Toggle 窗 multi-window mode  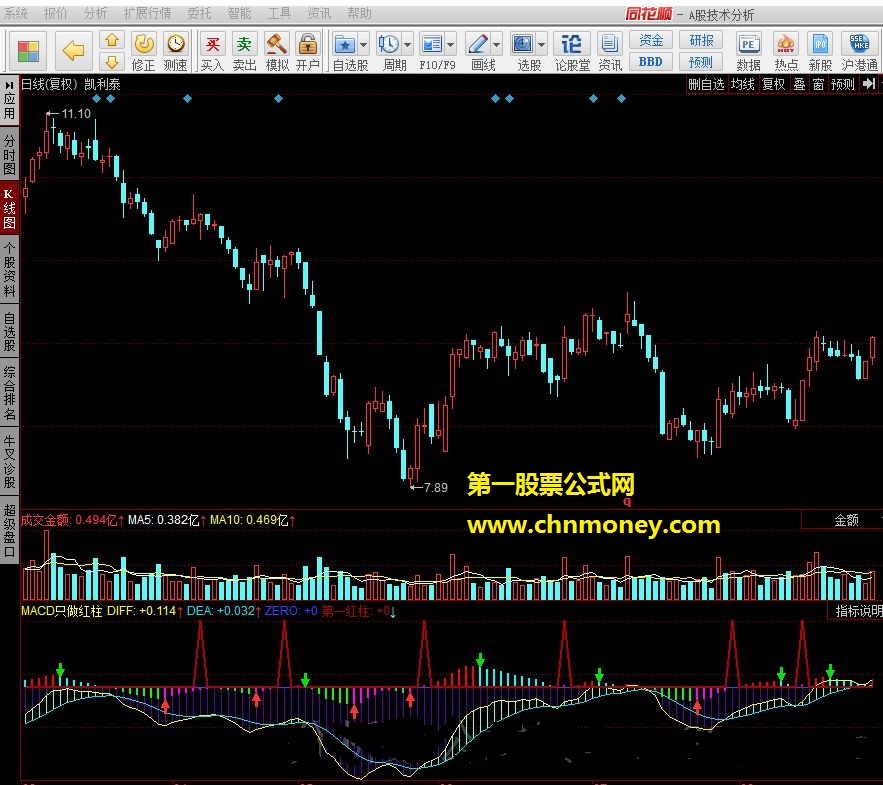pyautogui.click(x=818, y=84)
